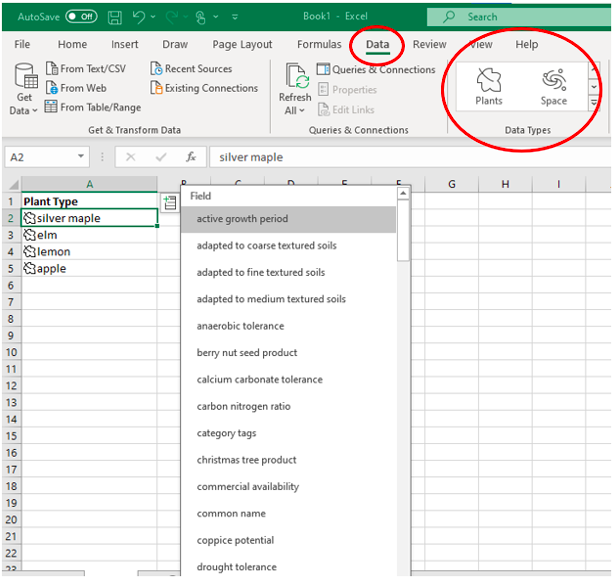This screenshot has height=582, width=615.
Task: Click the plant icon beside apple
Action: coord(29,268)
